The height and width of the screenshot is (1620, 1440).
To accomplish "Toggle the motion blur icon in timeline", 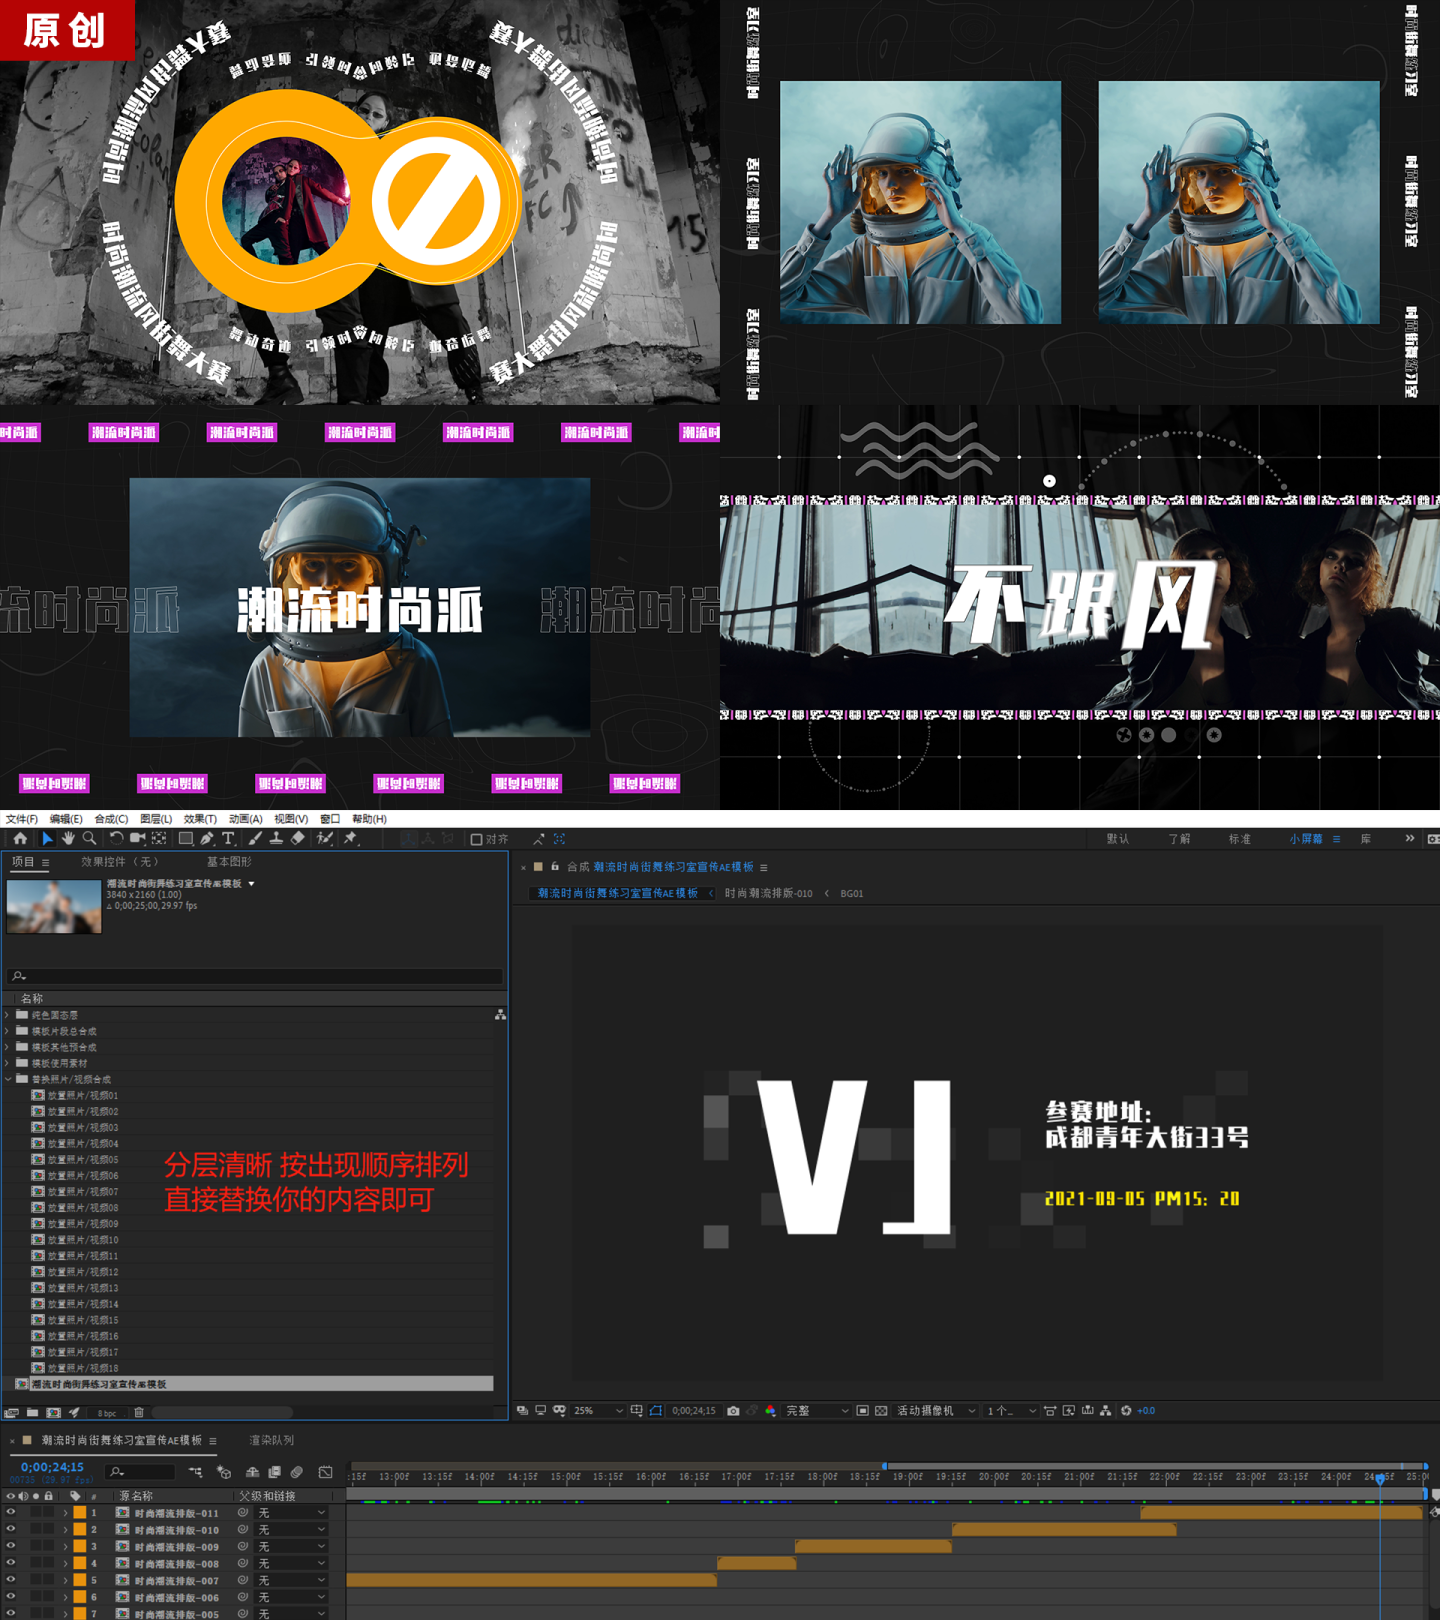I will 297,1472.
